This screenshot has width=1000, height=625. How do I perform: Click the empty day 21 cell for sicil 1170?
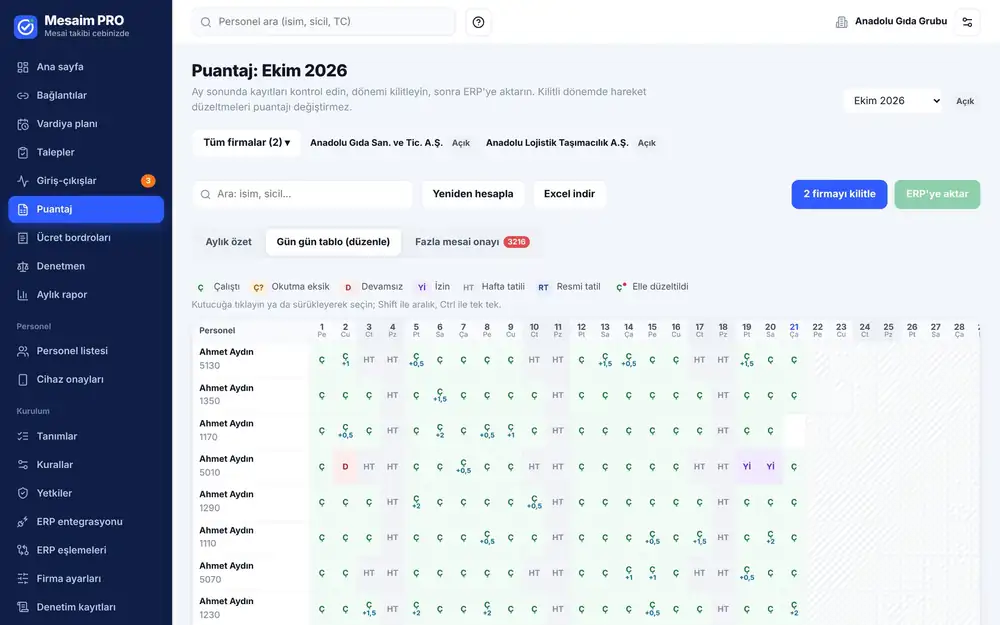pyautogui.click(x=794, y=431)
